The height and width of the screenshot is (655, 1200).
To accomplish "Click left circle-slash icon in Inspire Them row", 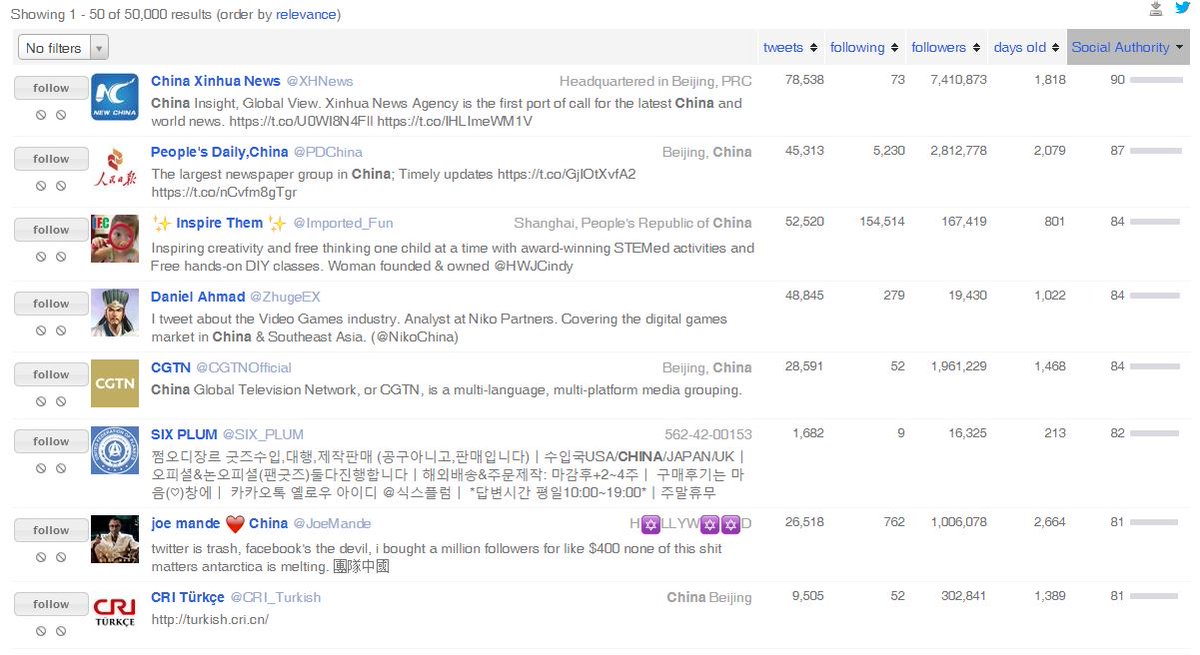I will (41, 257).
